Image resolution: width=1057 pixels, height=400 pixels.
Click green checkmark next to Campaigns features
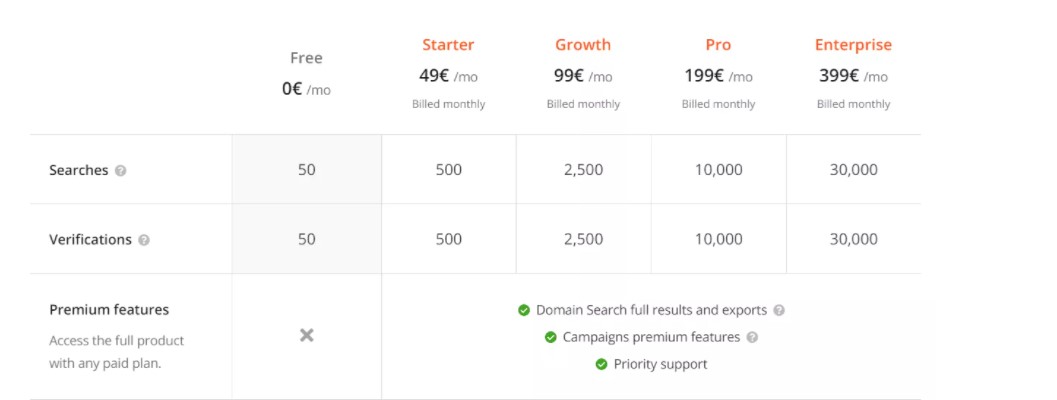point(551,337)
